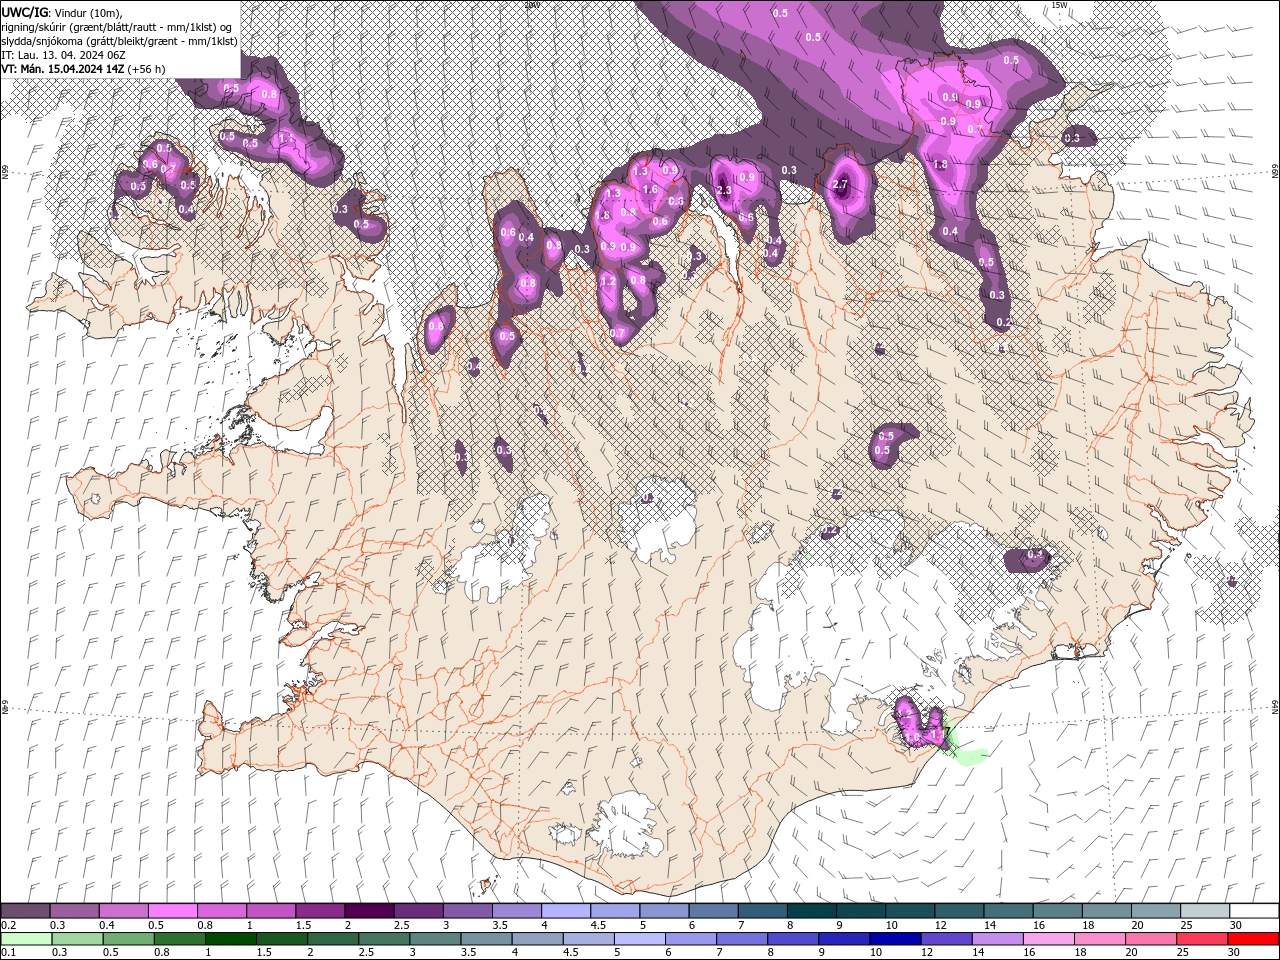
Task: Pick the pale green 0.1 swatch in rain legend
Action: click(25, 939)
